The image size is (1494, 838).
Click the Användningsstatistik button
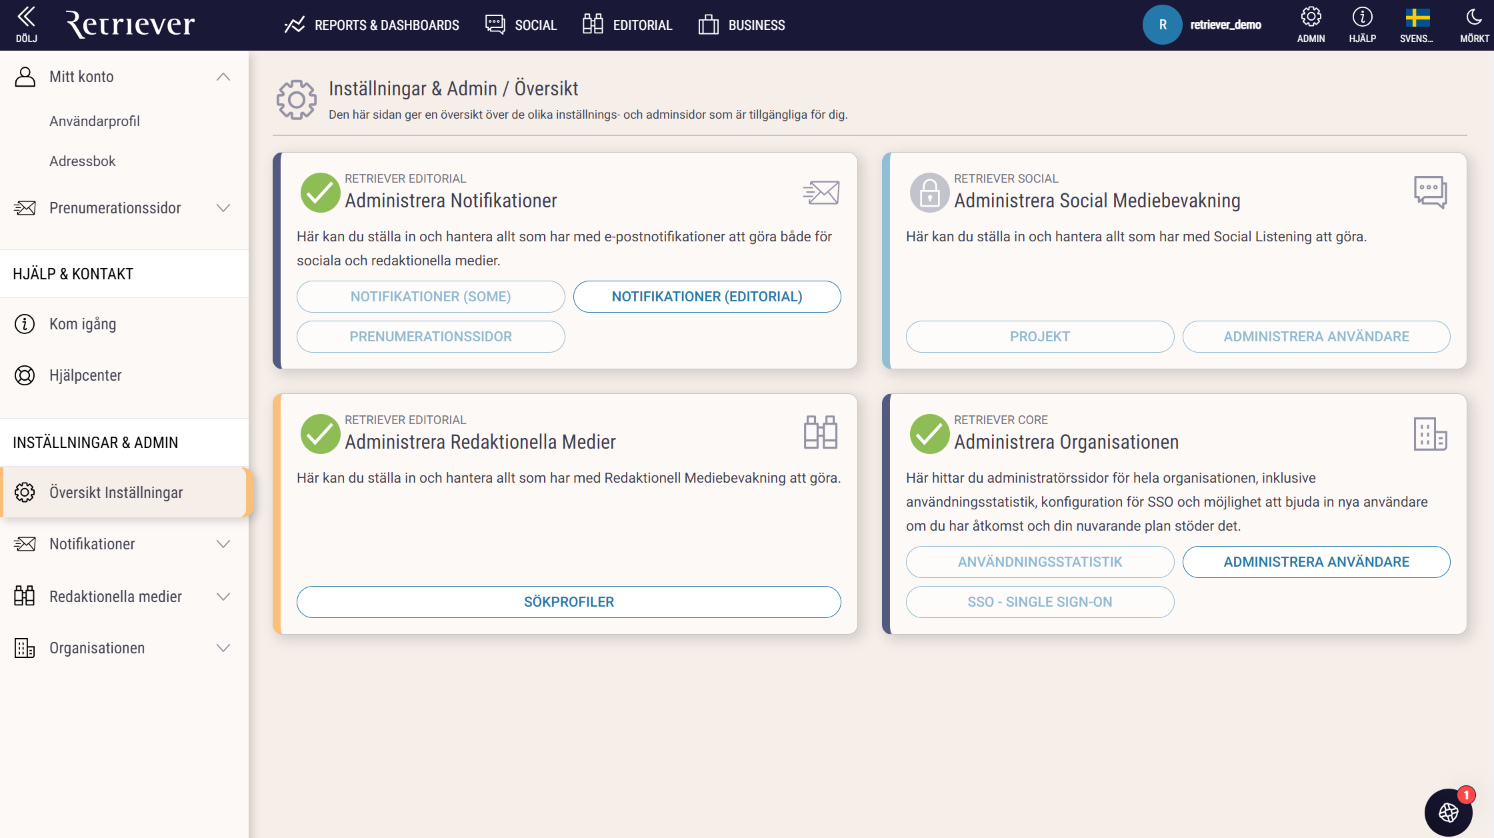[x=1040, y=562]
